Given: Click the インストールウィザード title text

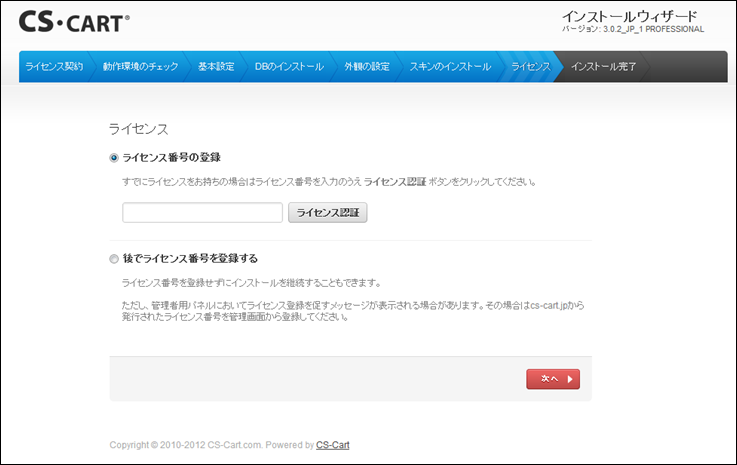Looking at the screenshot, I should 629,16.
